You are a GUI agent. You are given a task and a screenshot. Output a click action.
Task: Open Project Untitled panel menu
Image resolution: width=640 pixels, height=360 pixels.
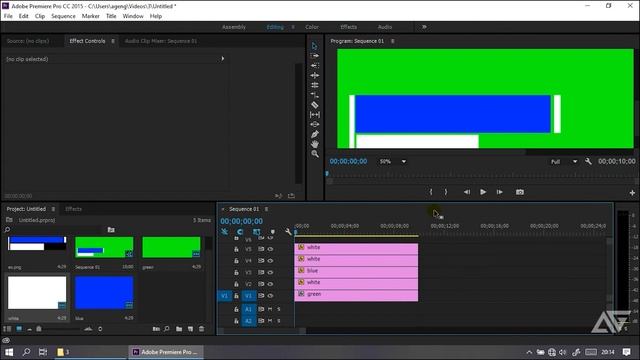(53, 209)
